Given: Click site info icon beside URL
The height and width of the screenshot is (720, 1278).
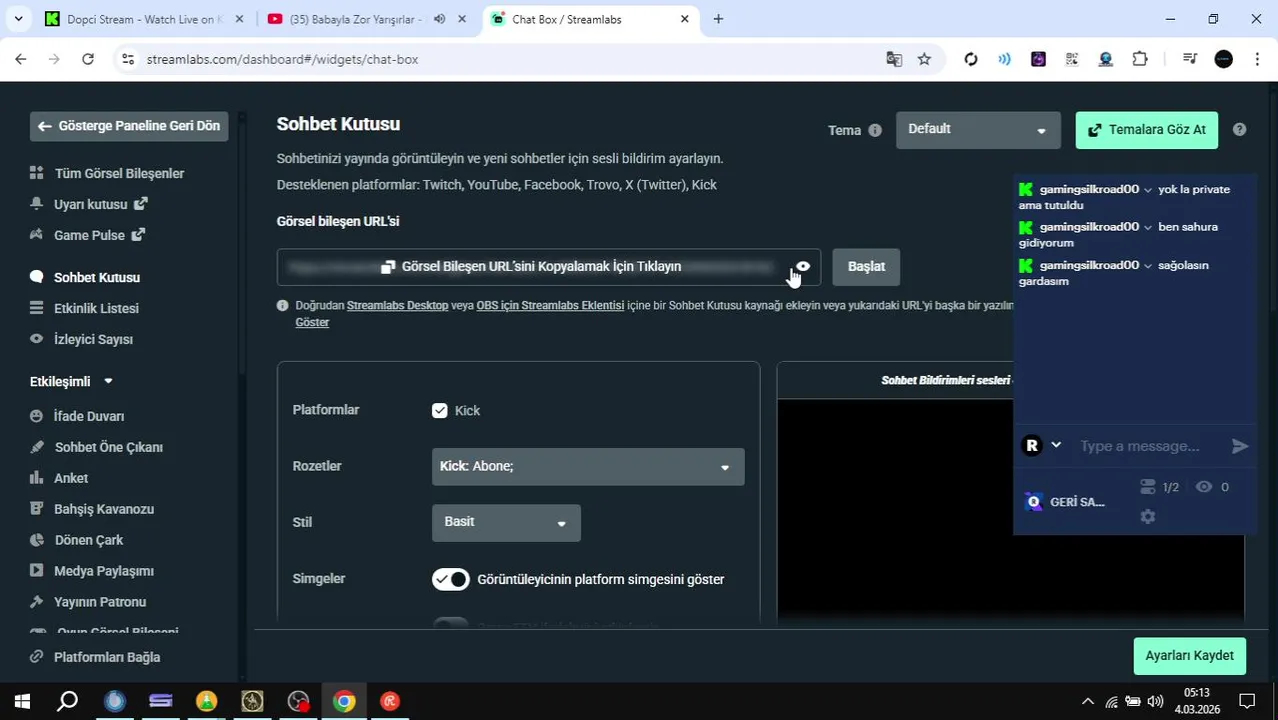Looking at the screenshot, I should [x=127, y=59].
